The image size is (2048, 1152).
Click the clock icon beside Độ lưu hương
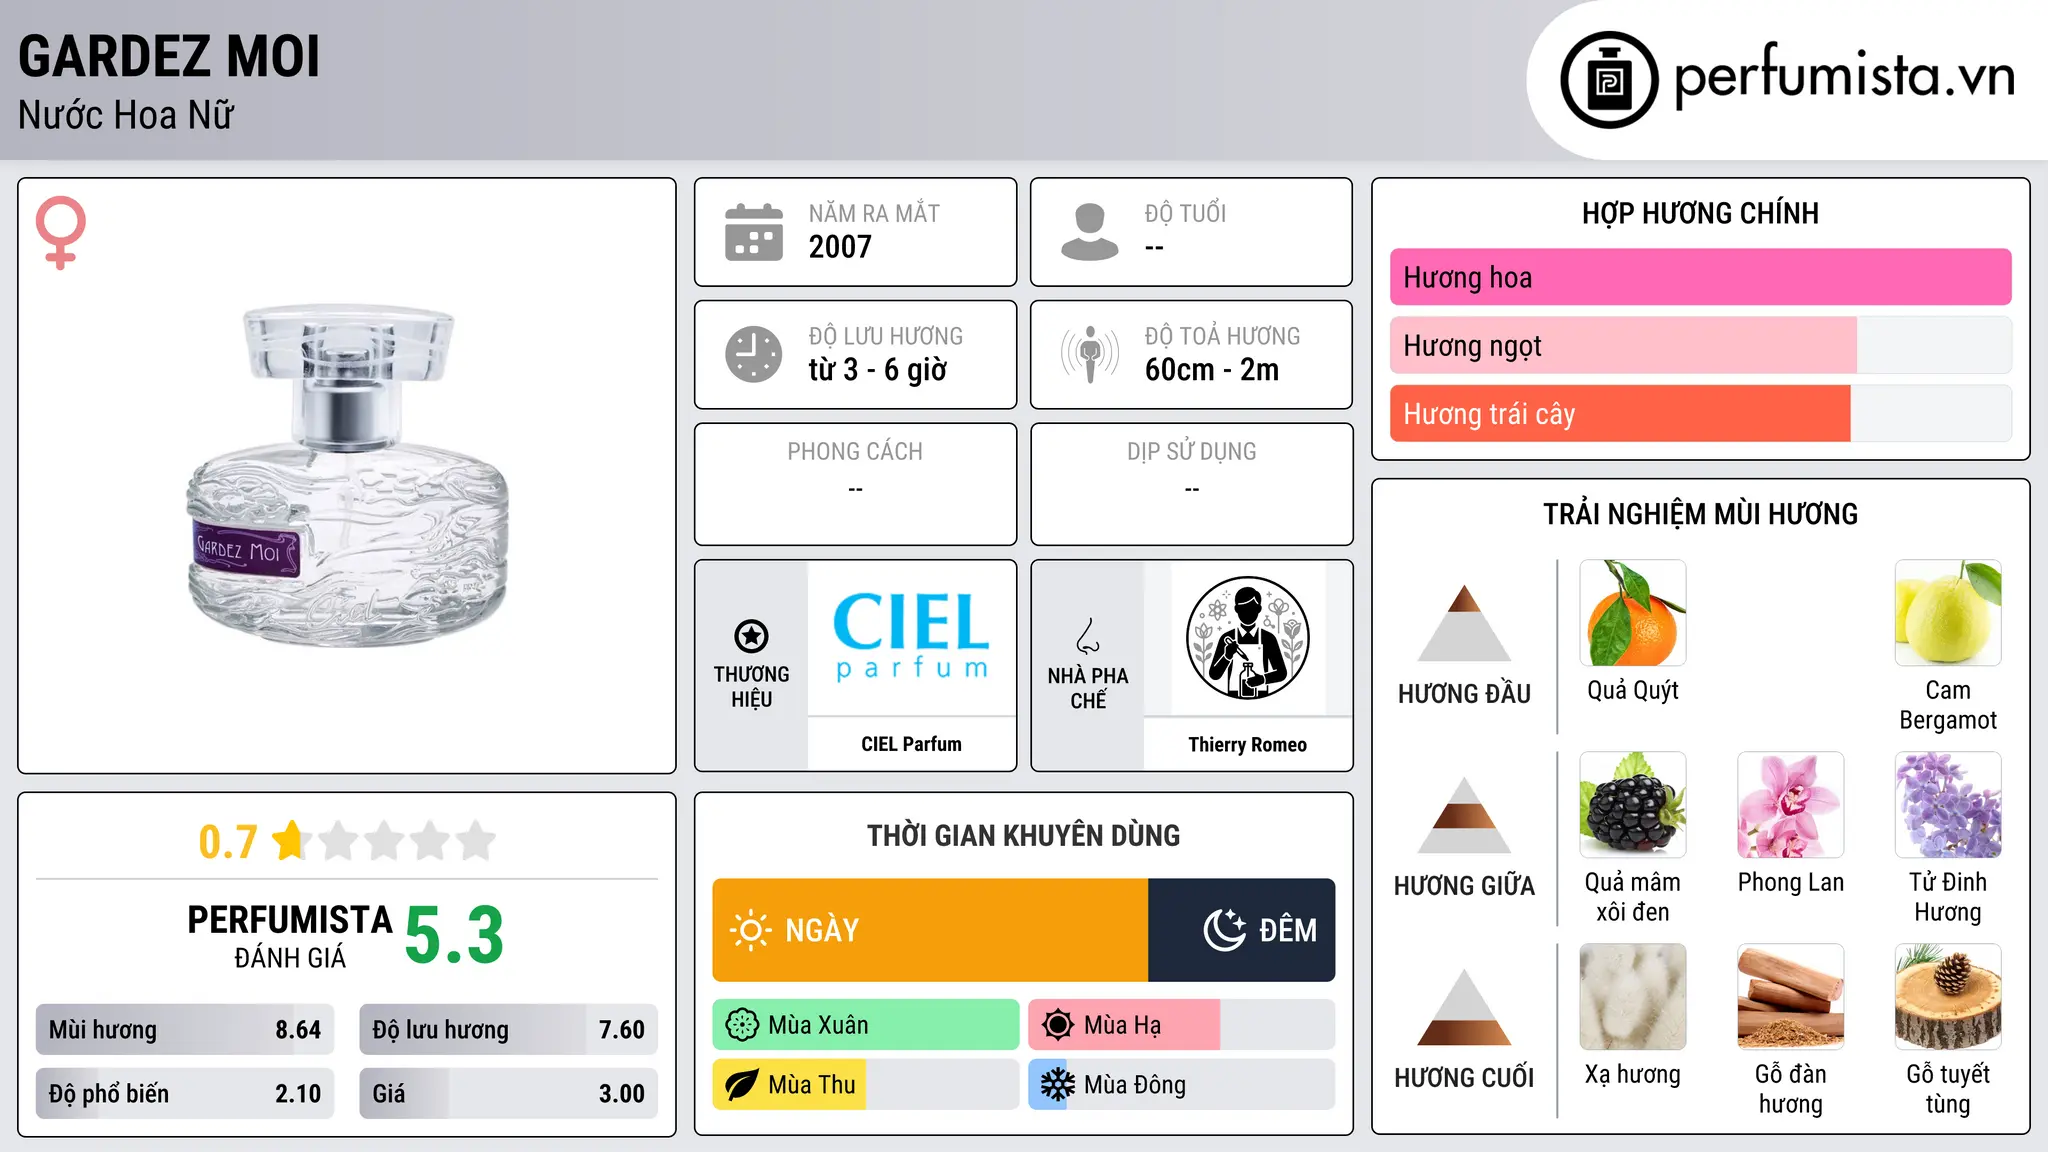(754, 354)
